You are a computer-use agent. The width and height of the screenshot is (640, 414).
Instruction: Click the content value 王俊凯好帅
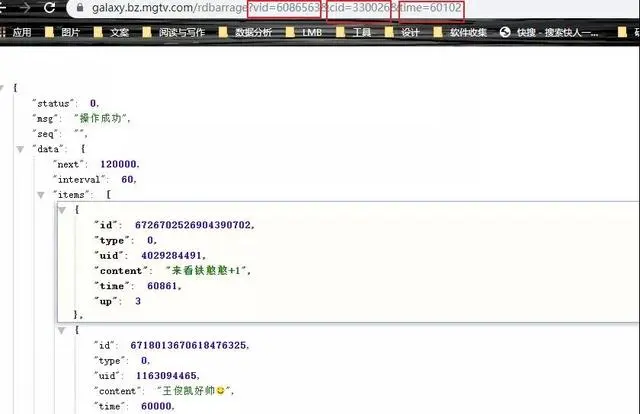194,391
